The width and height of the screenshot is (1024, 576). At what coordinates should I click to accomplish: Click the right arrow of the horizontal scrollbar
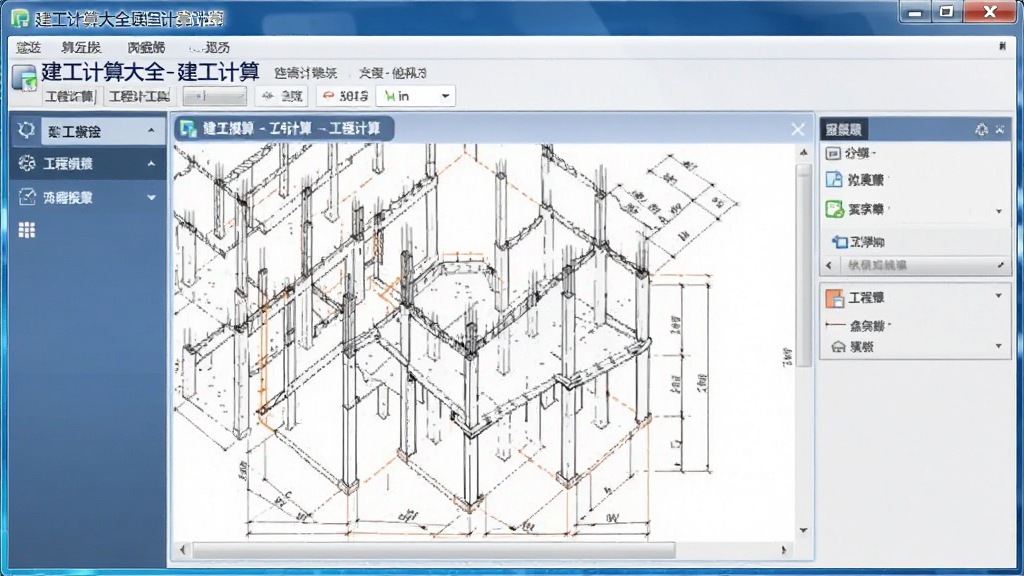coord(784,550)
